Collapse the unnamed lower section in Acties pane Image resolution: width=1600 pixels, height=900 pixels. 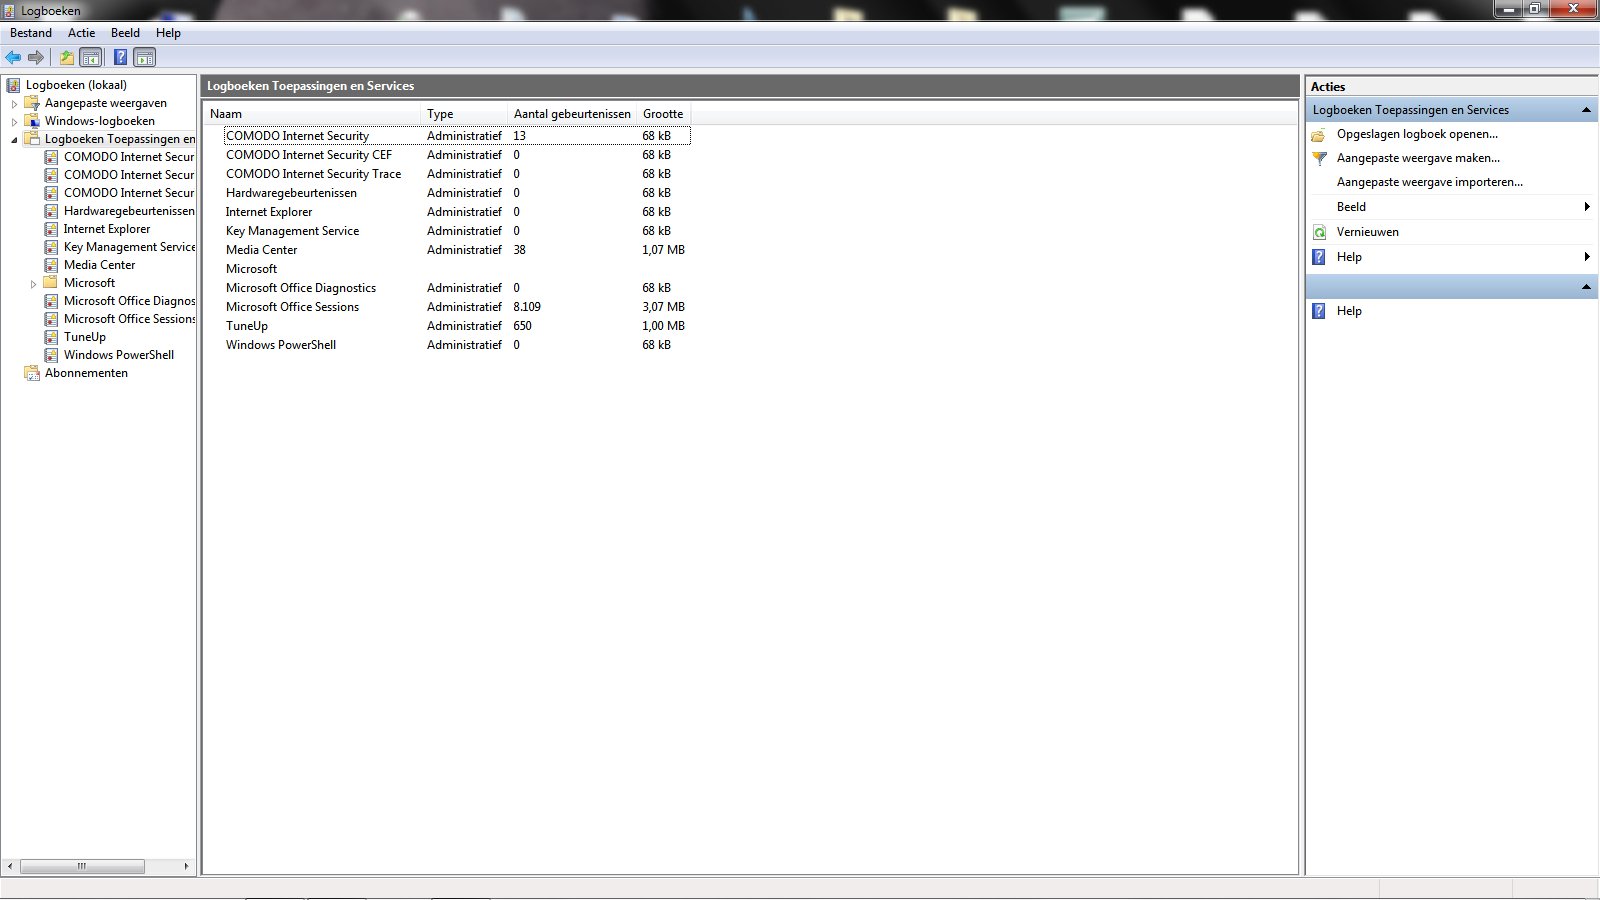tap(1586, 287)
